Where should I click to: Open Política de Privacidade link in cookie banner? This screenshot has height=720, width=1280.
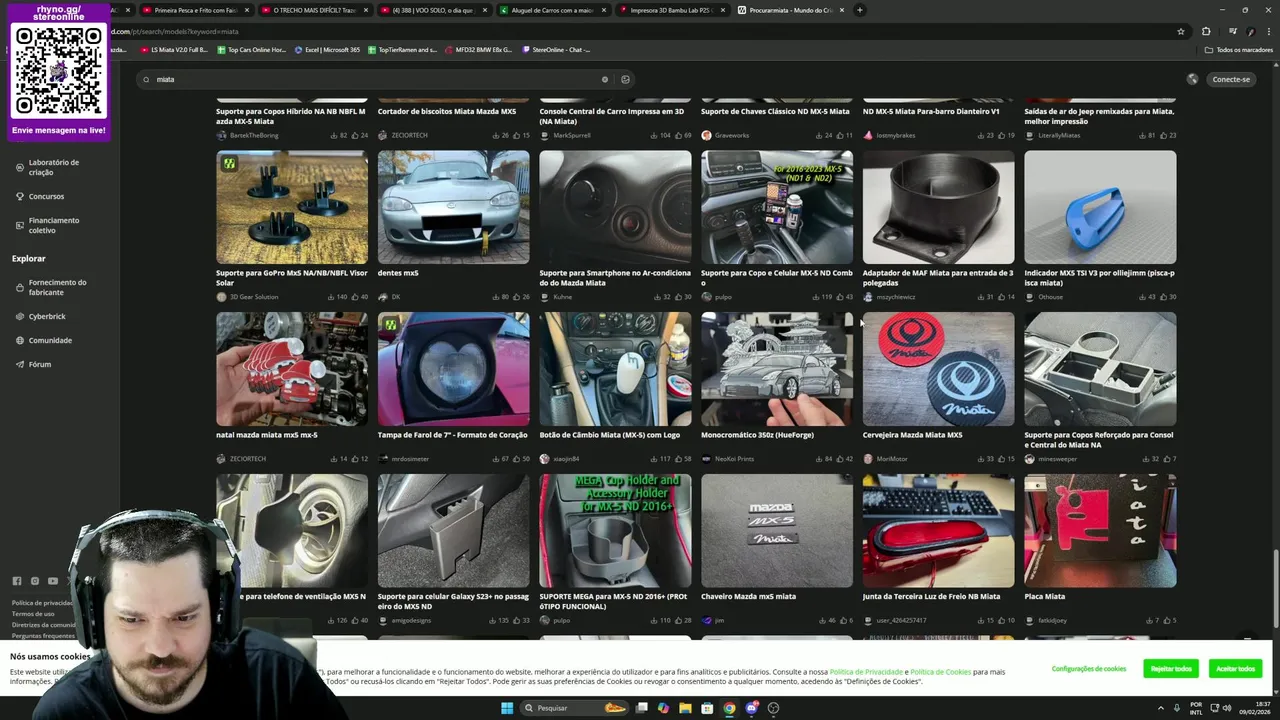[x=866, y=672]
